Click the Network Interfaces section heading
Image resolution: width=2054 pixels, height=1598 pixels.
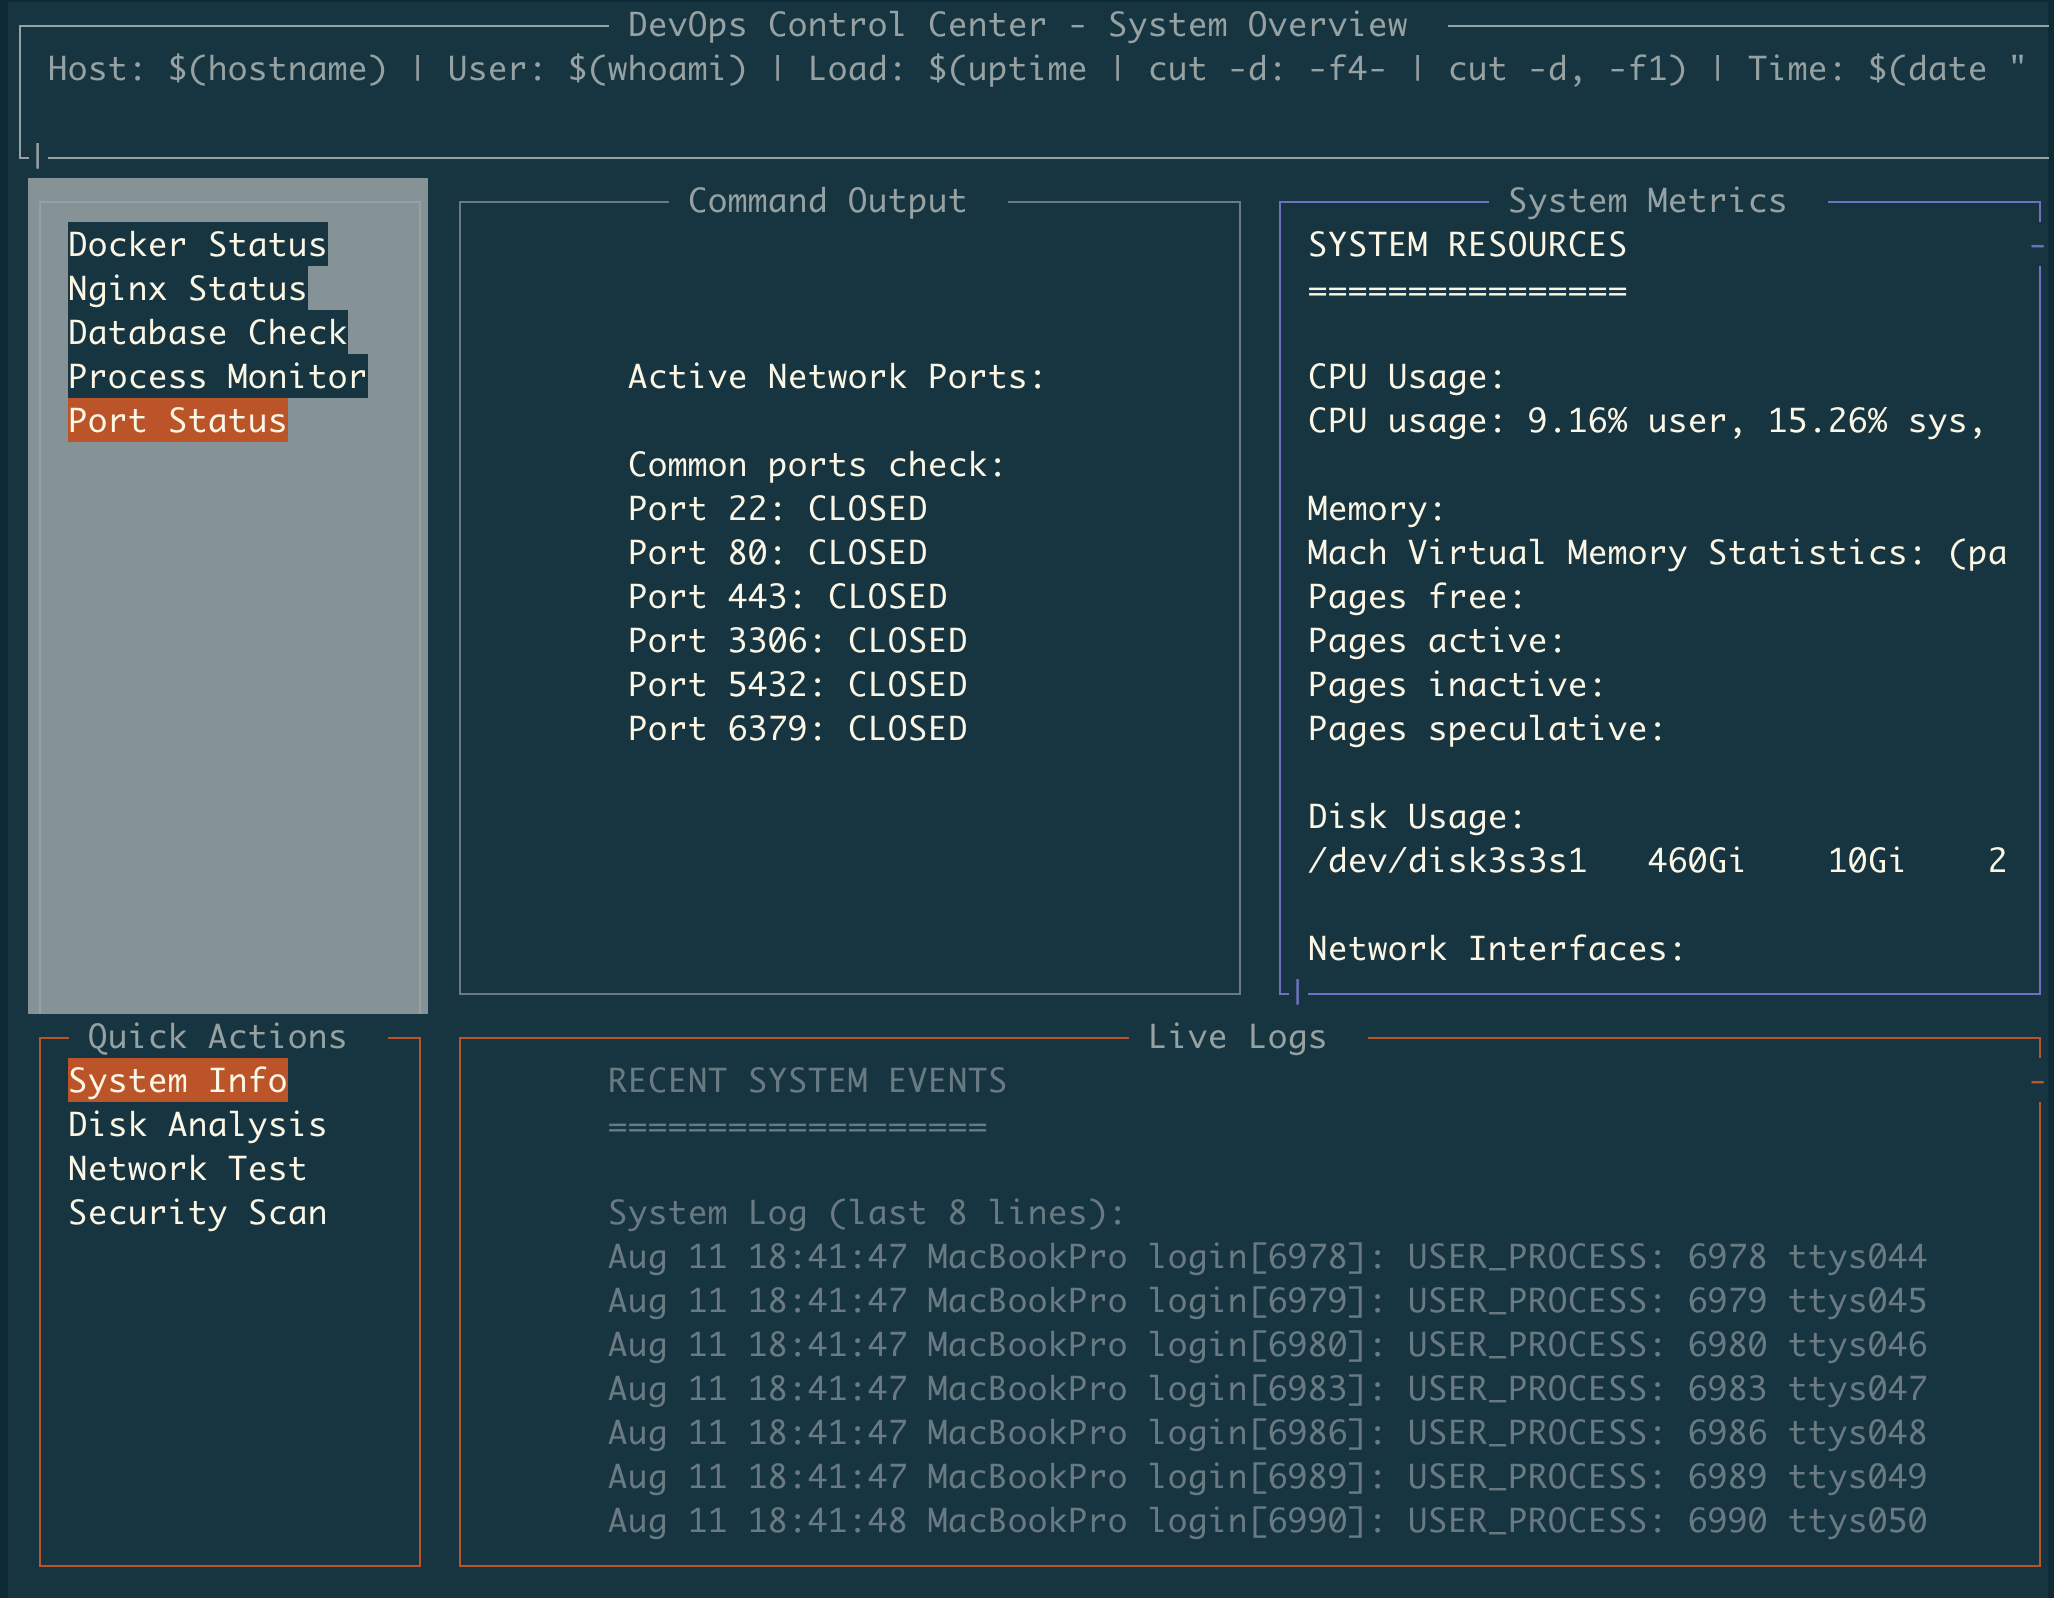pos(1494,947)
